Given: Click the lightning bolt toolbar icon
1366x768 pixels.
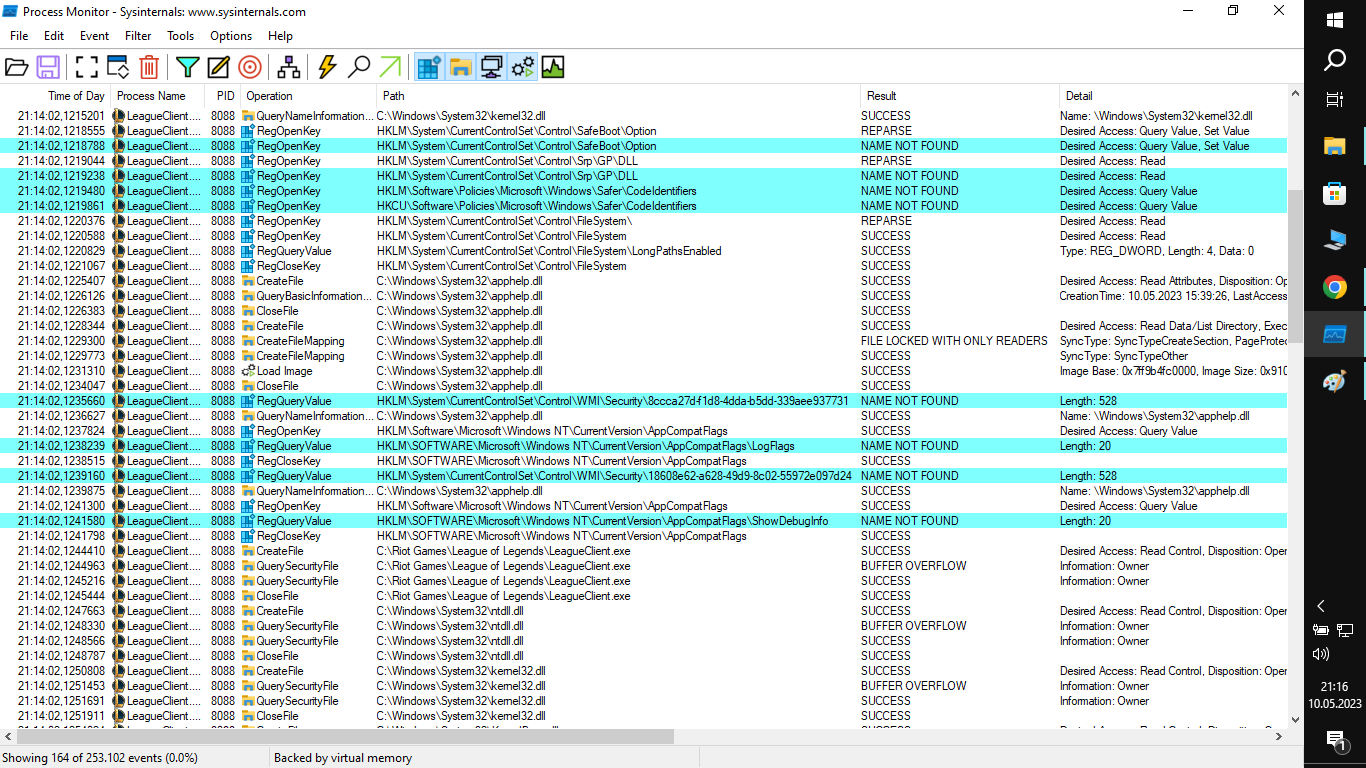Looking at the screenshot, I should coord(327,67).
